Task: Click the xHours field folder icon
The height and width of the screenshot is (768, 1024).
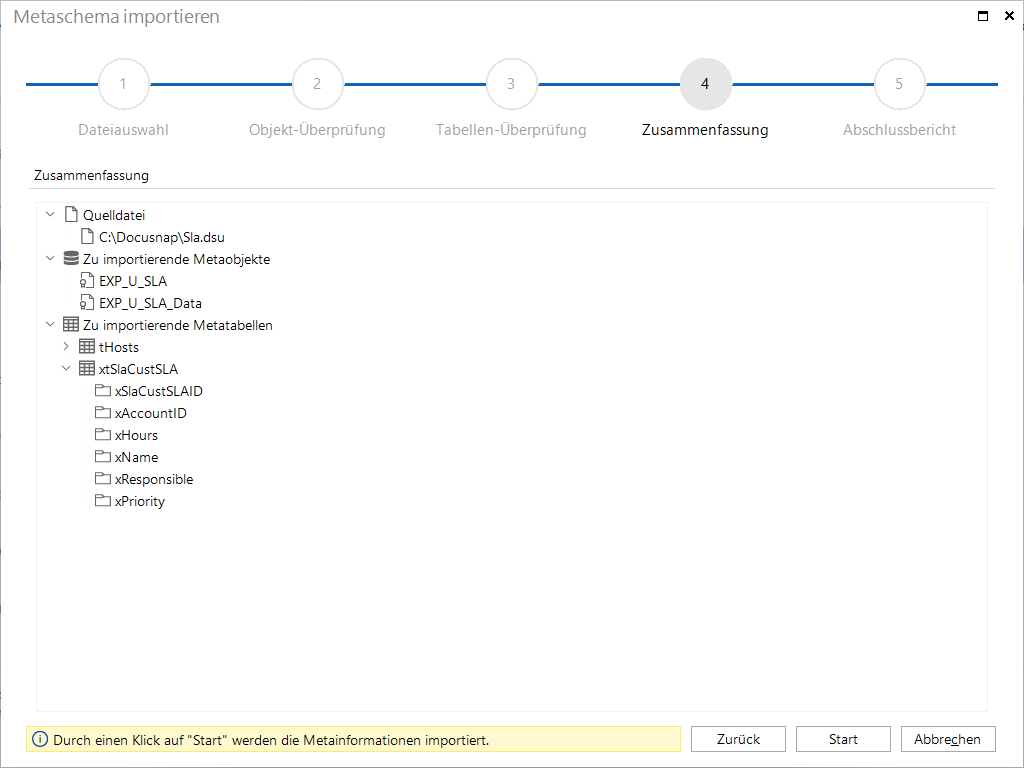Action: pos(103,434)
